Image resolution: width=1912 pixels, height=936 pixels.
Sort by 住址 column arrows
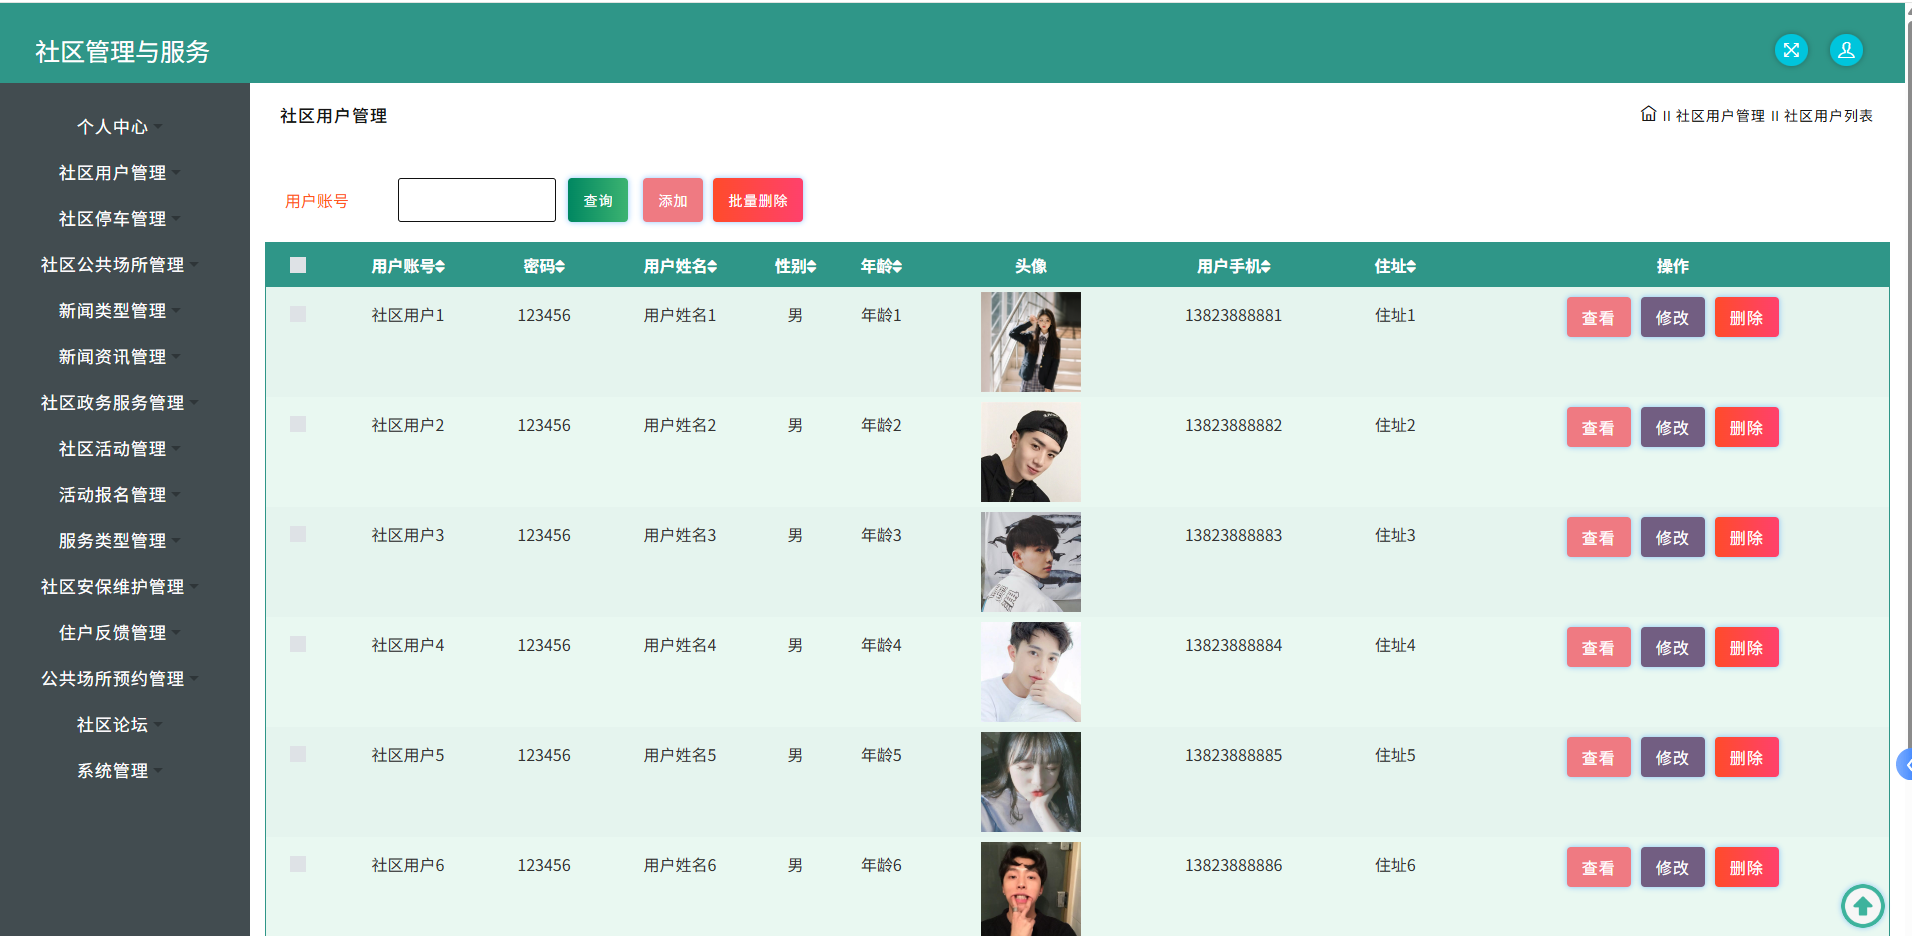pos(1411,266)
